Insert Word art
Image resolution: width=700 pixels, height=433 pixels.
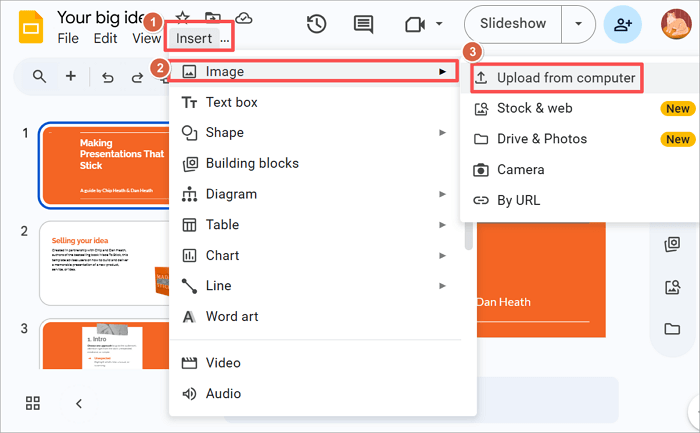pyautogui.click(x=313, y=316)
